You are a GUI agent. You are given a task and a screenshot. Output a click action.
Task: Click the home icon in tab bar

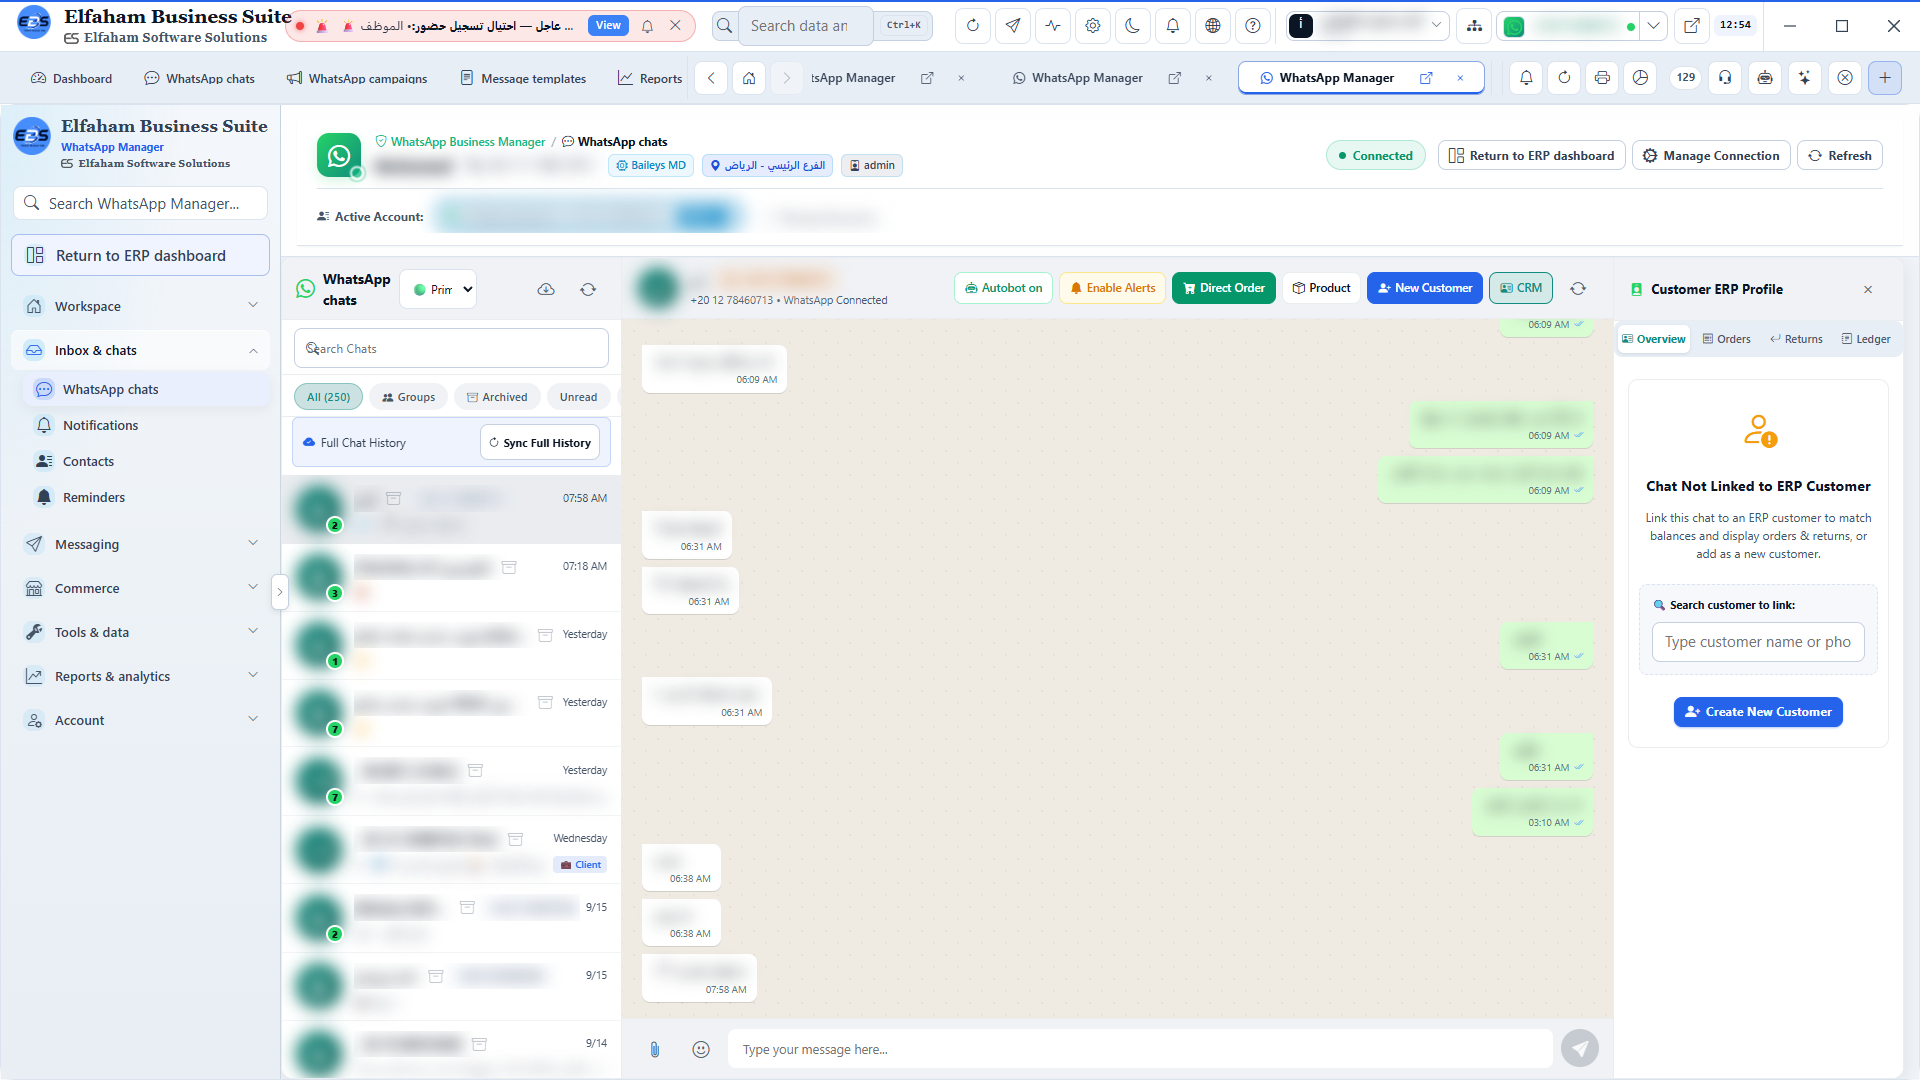(x=749, y=78)
